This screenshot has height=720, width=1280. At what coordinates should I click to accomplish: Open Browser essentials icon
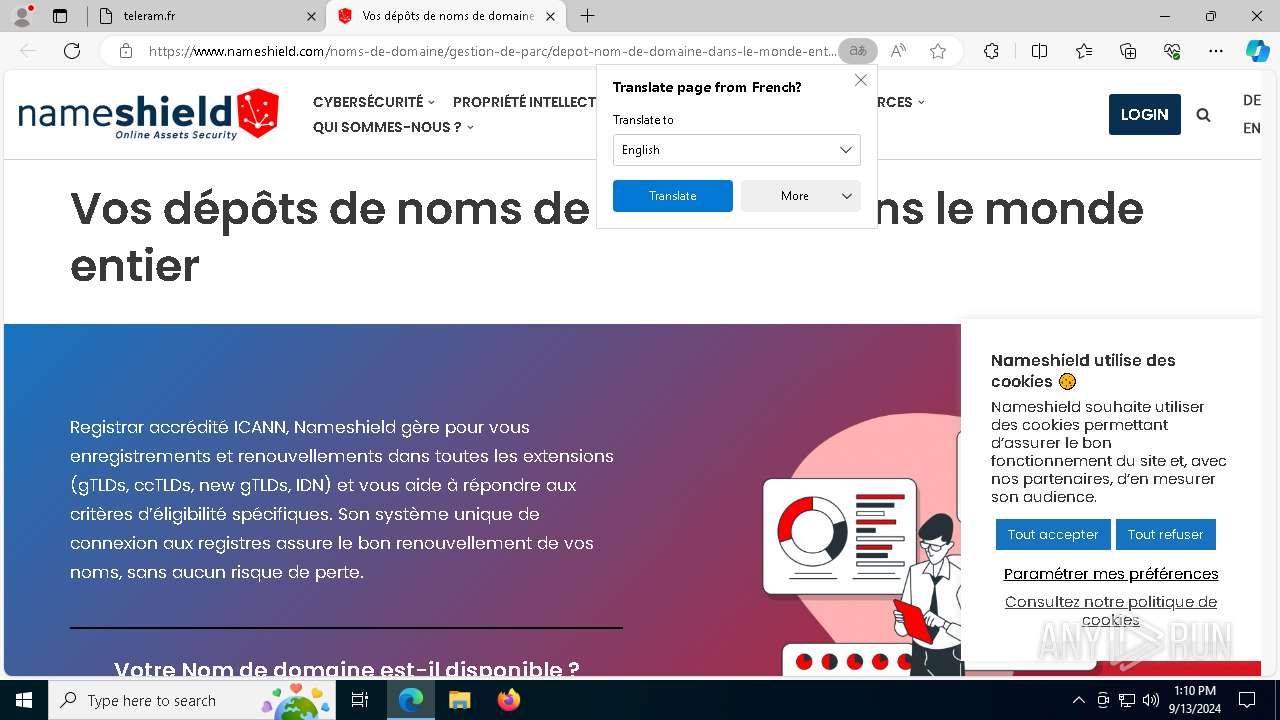click(1172, 51)
